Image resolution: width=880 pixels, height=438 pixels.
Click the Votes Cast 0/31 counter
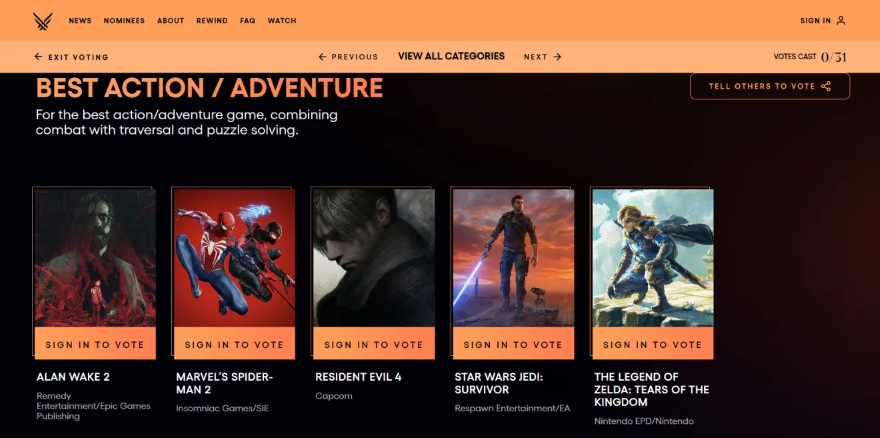pos(810,57)
